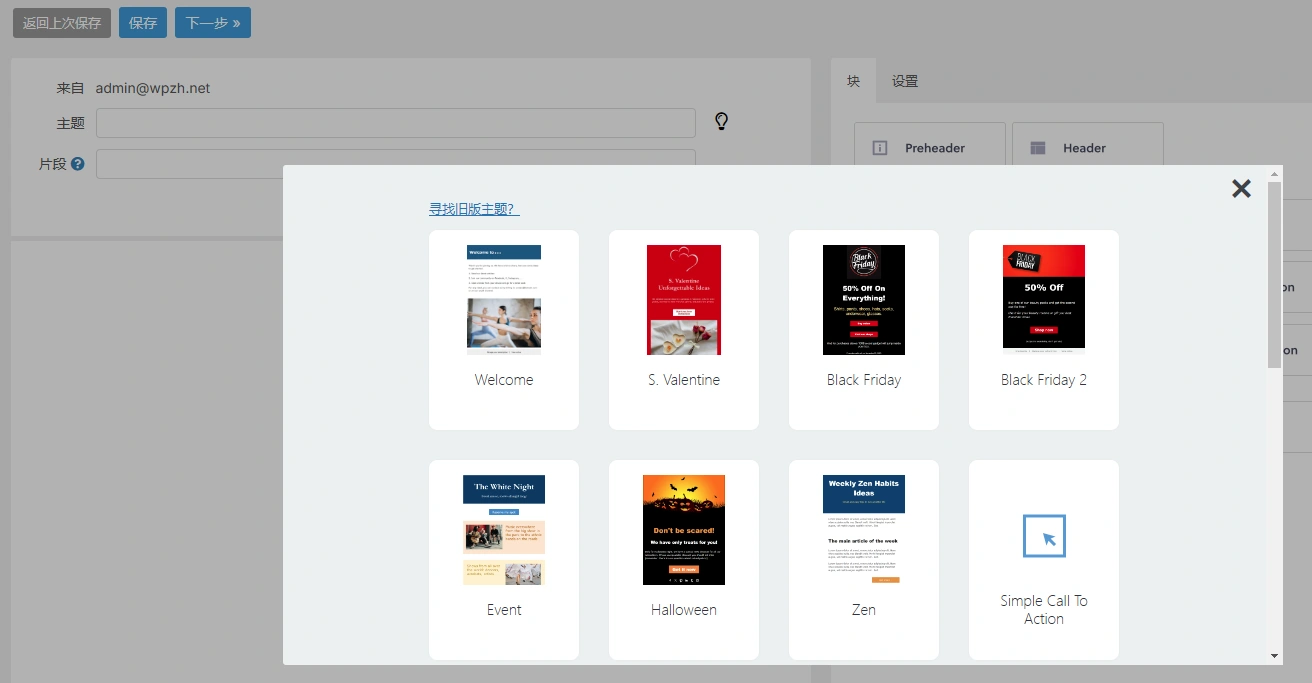Open the 寻找旧版主题 link

474,207
